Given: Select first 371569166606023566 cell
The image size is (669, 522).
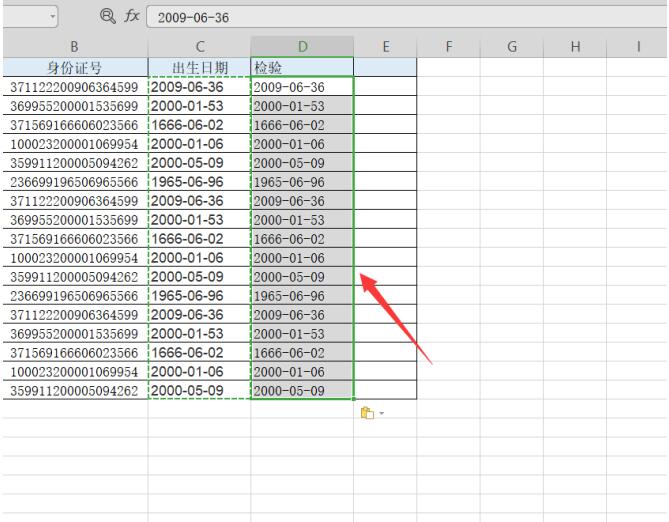Looking at the screenshot, I should (75, 125).
